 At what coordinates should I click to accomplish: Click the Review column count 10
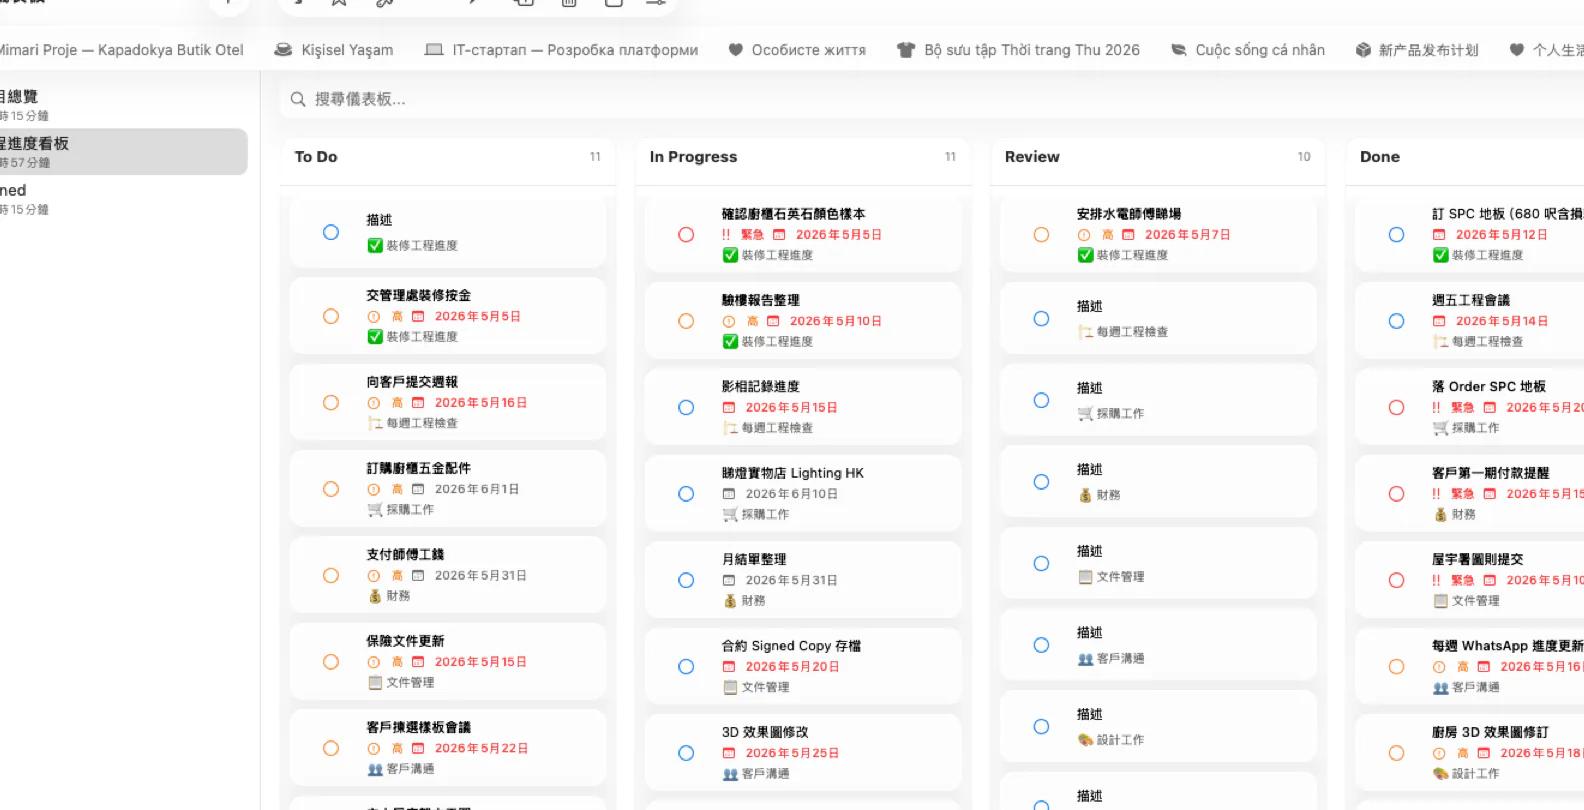[1304, 157]
